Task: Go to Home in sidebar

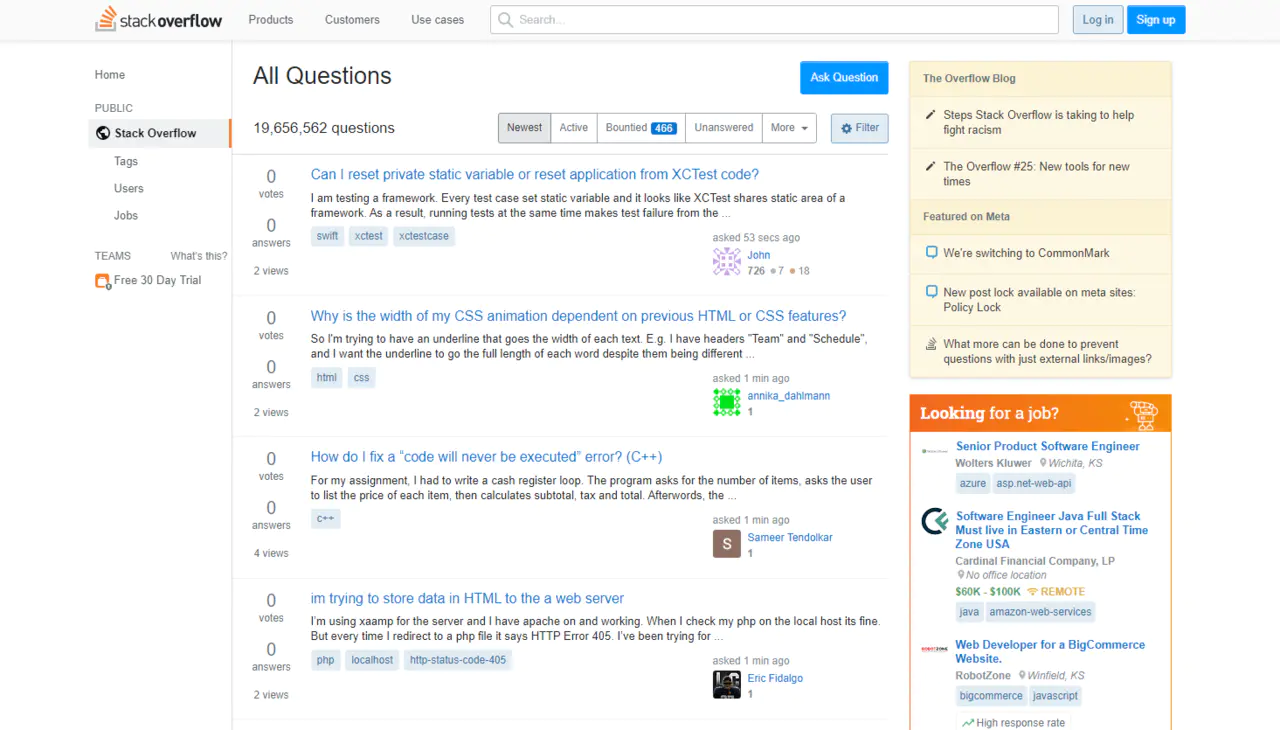Action: [110, 75]
